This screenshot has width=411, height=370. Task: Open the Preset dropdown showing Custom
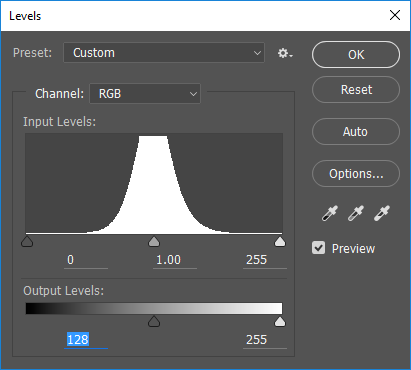tap(164, 53)
